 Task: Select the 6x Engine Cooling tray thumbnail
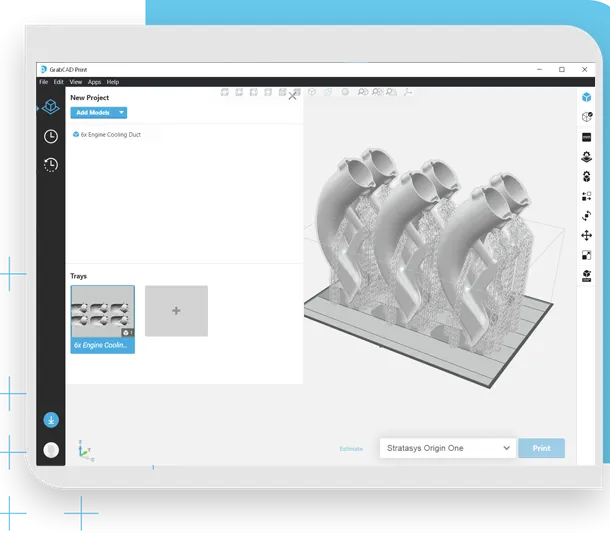click(x=102, y=318)
